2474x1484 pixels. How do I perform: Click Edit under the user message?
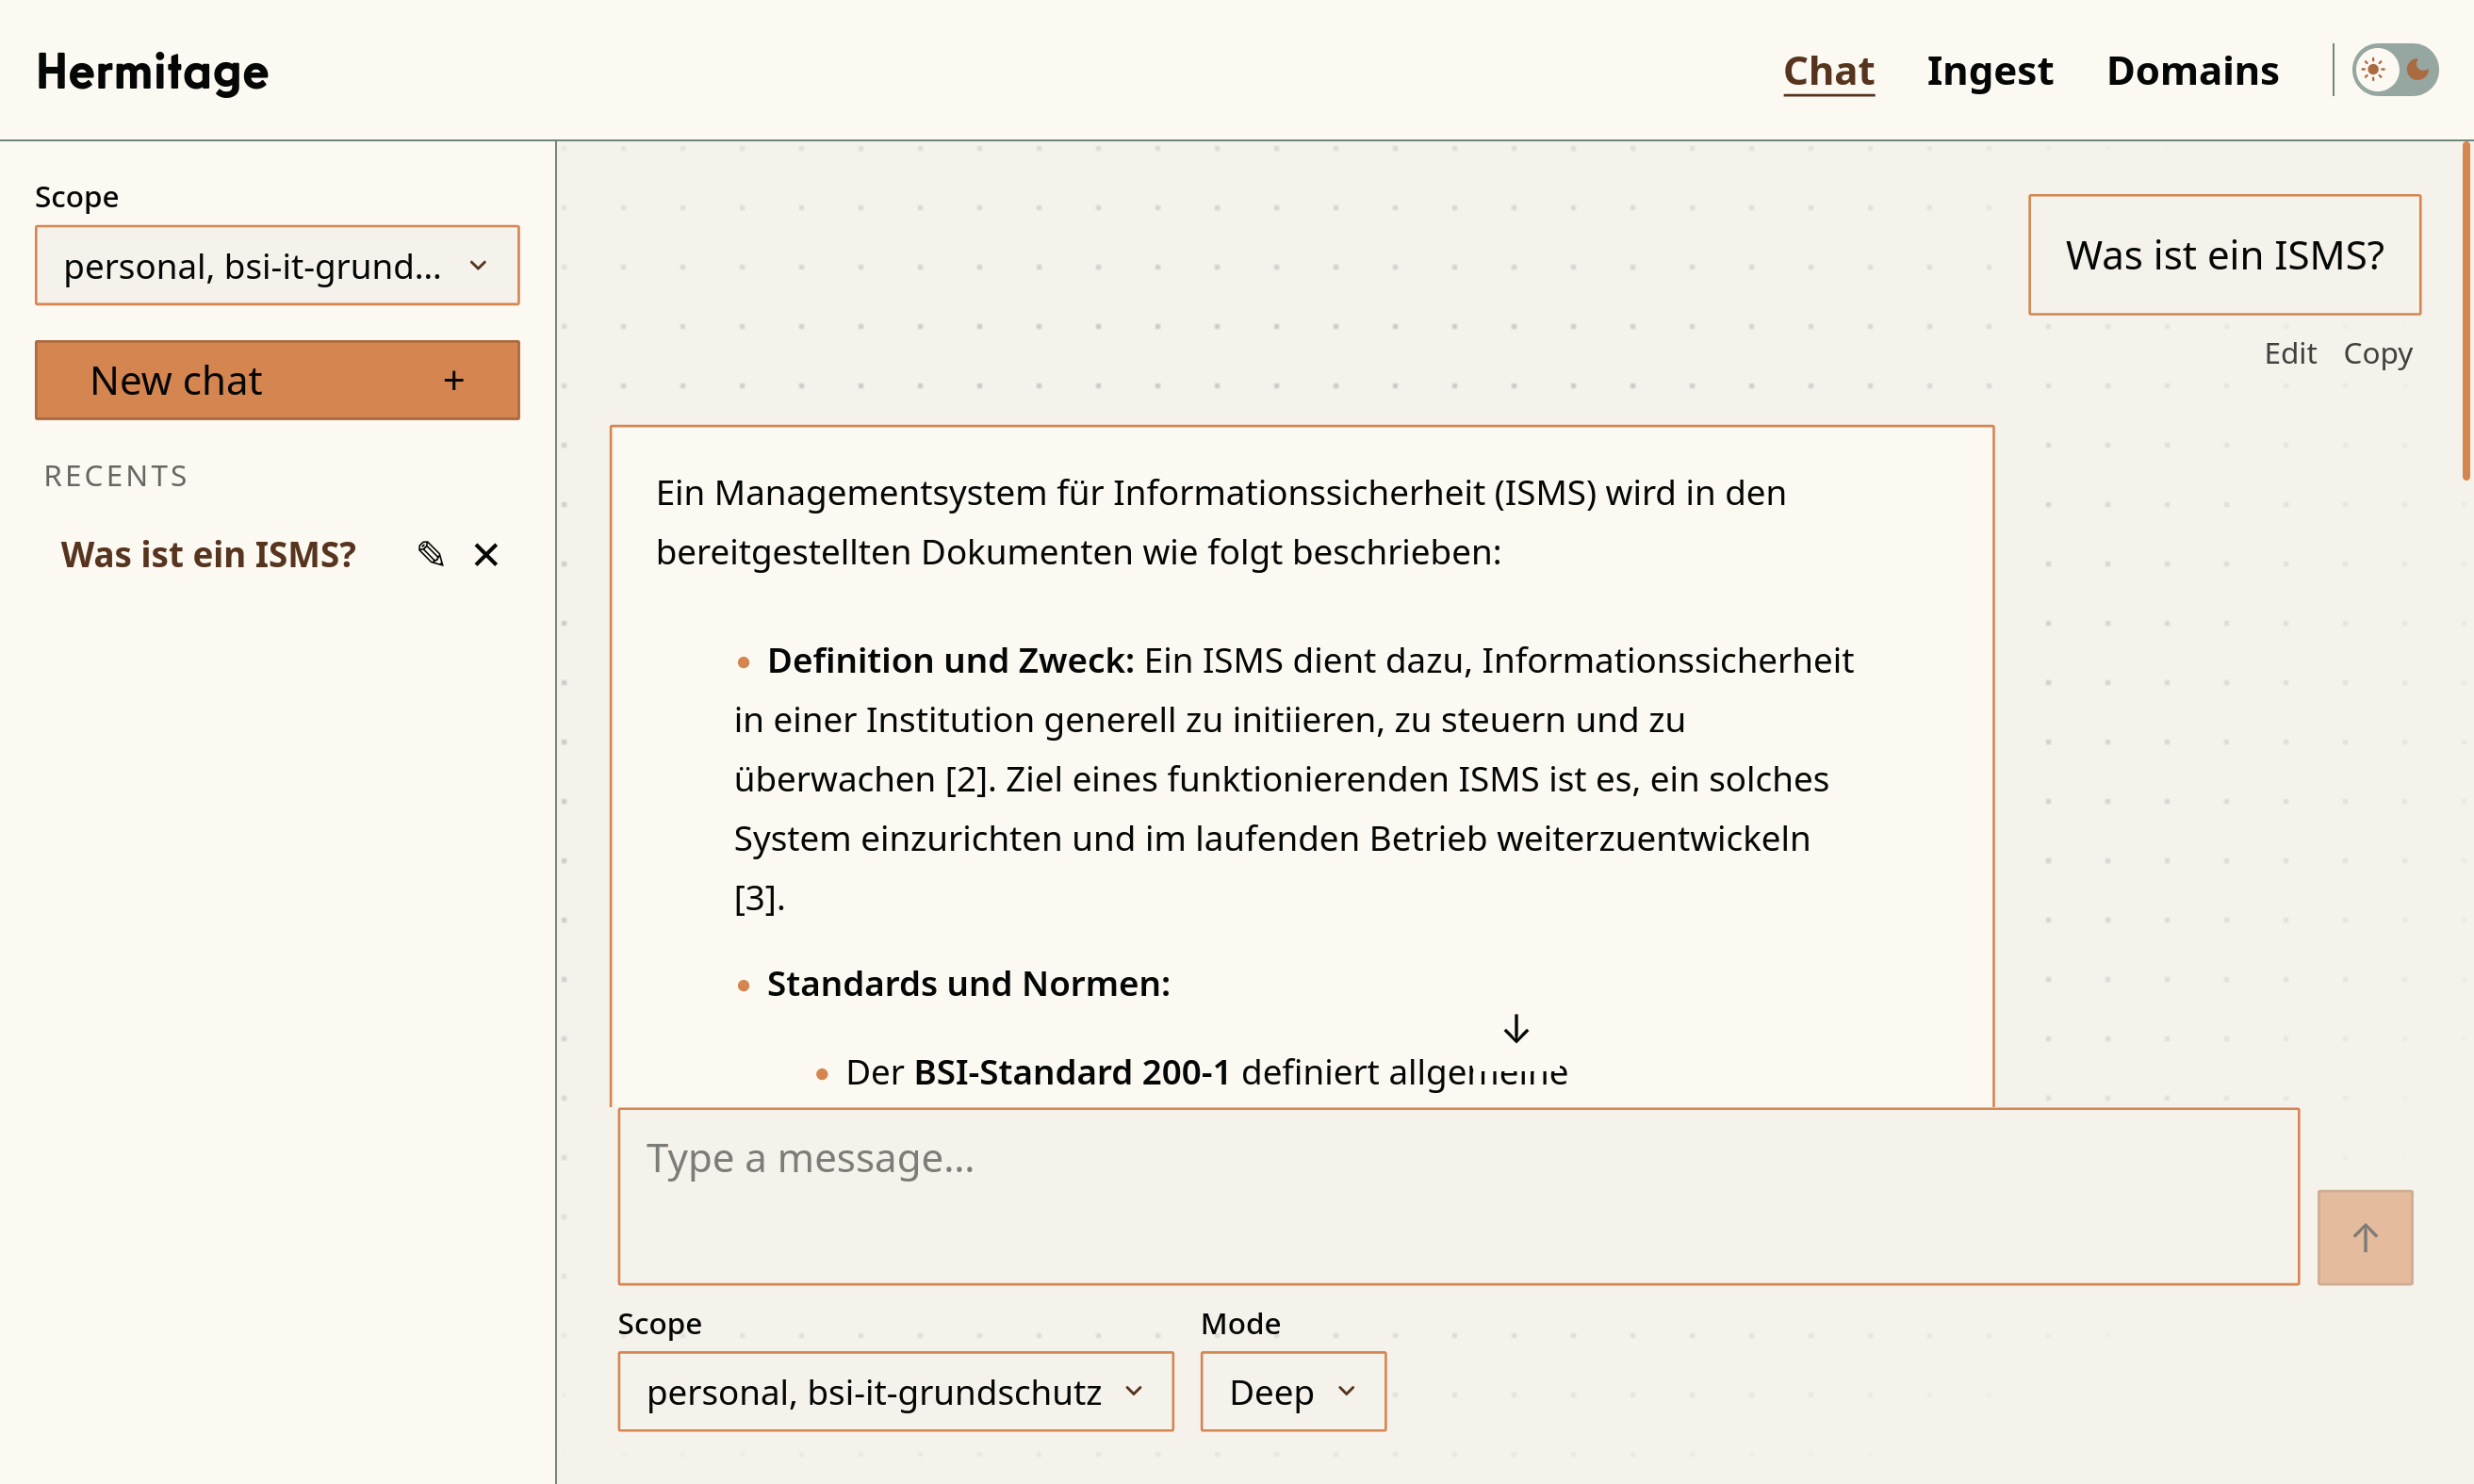2290,354
